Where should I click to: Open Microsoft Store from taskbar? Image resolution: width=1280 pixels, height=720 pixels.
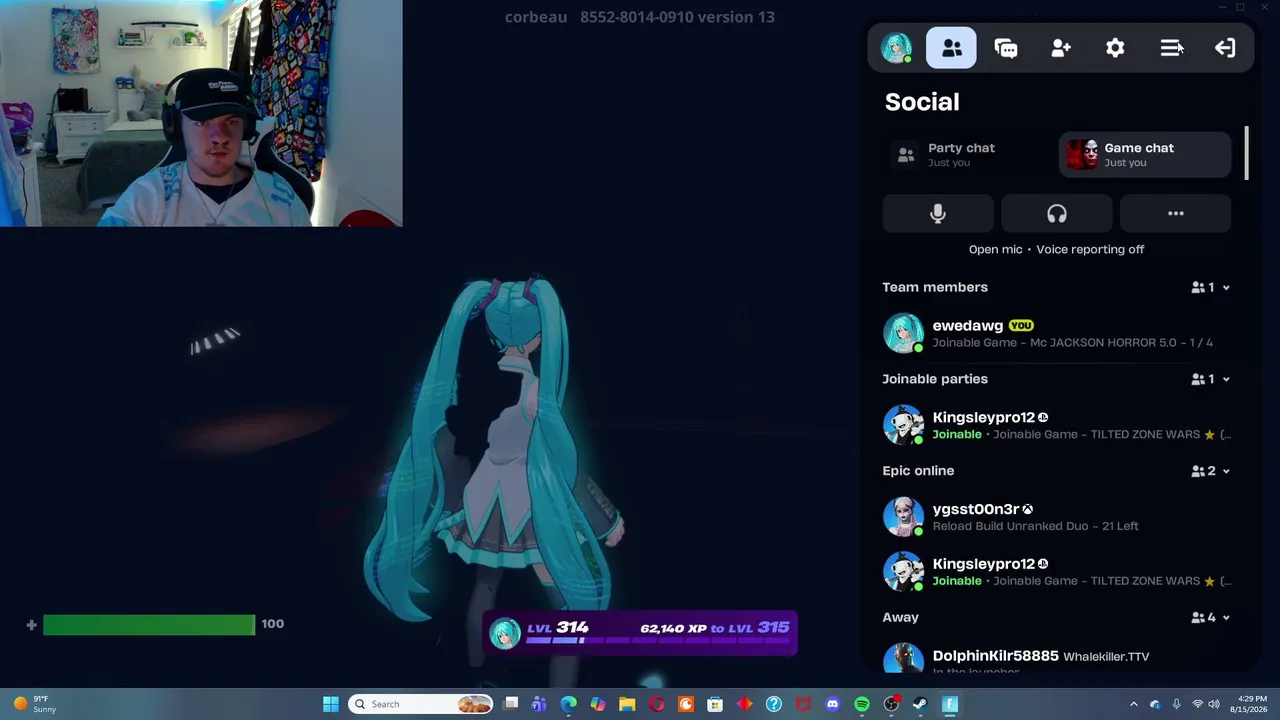tap(715, 704)
